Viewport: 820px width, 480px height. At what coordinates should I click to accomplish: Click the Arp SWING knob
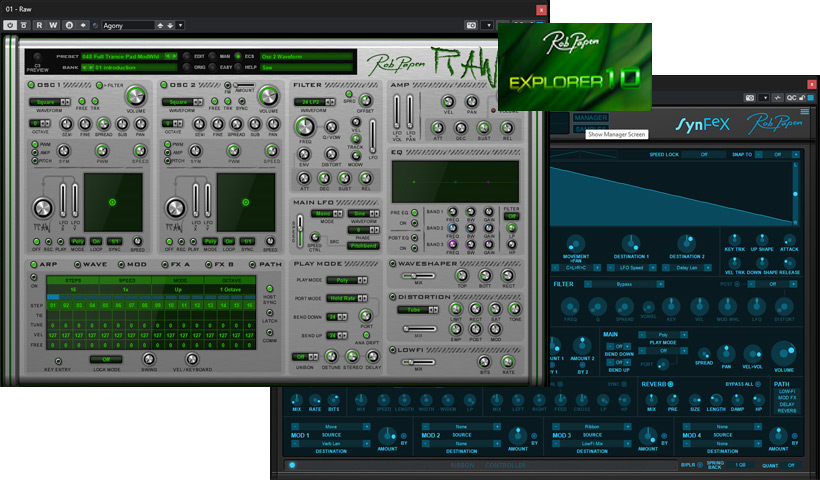pos(149,359)
